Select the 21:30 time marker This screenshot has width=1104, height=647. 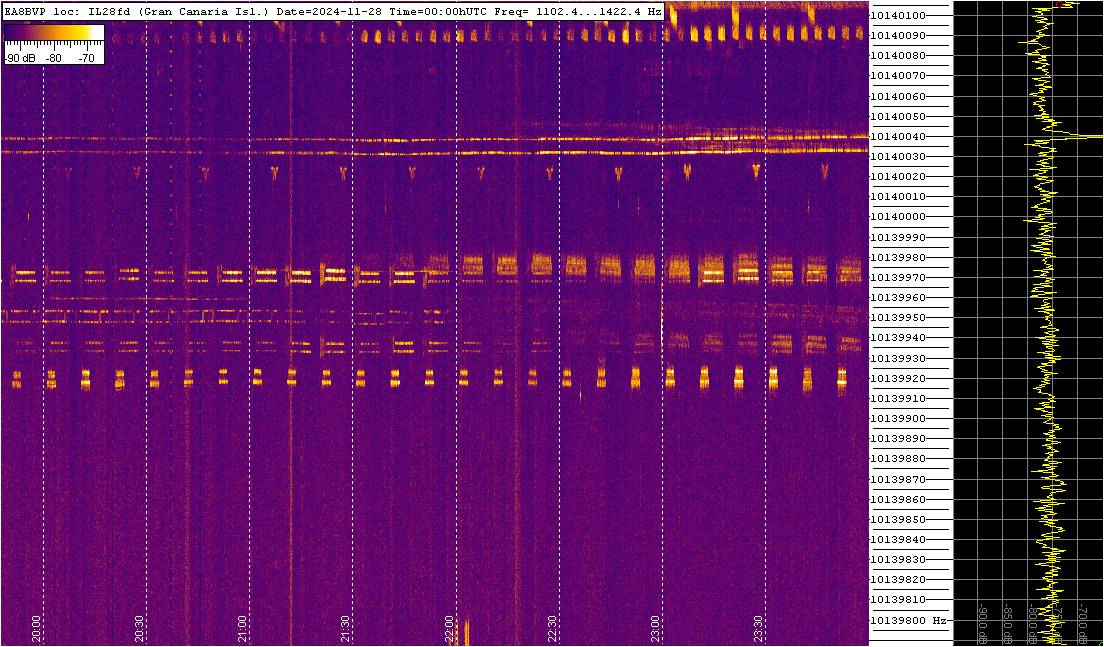click(346, 628)
